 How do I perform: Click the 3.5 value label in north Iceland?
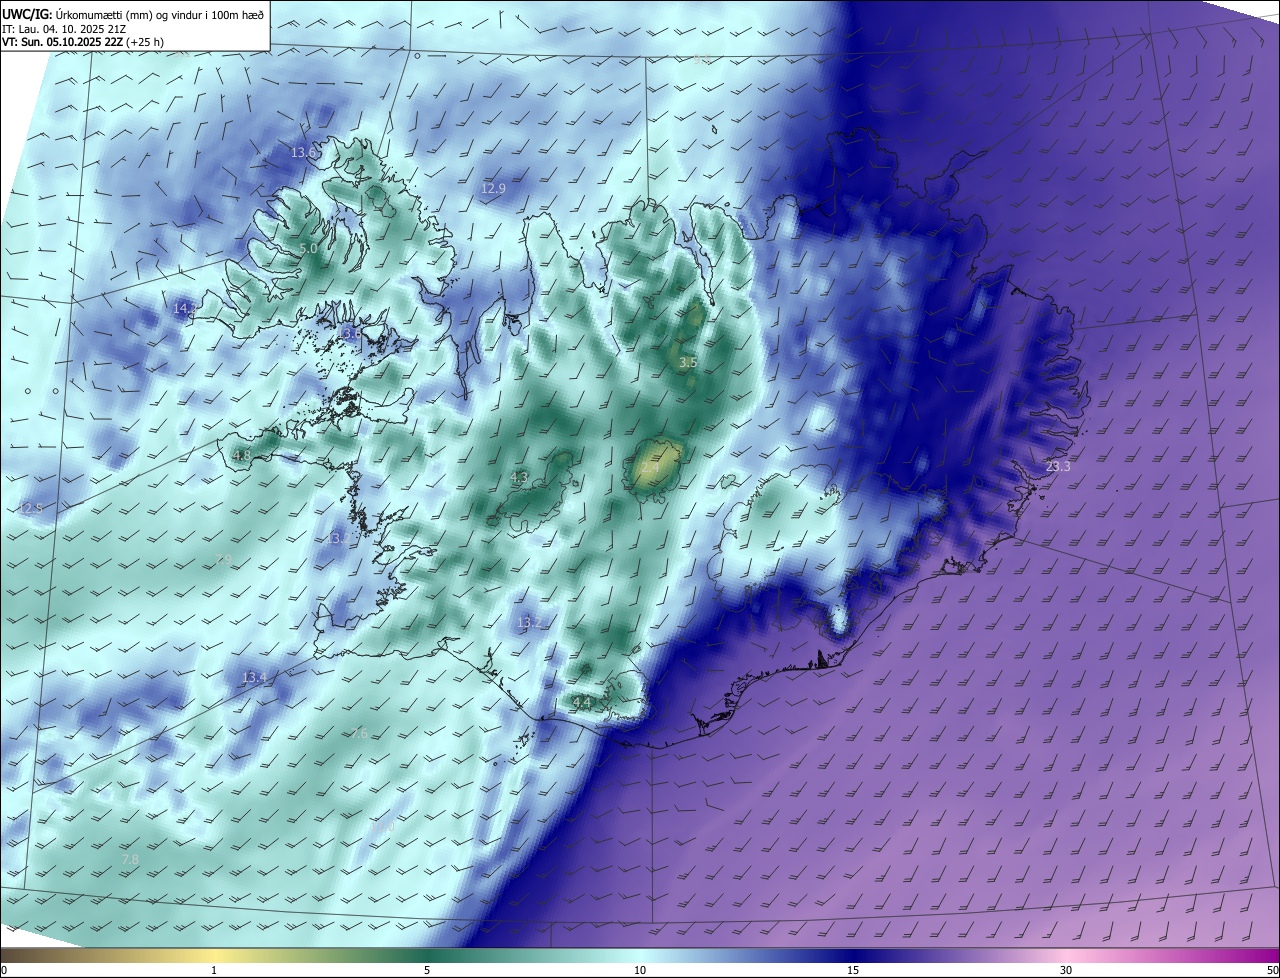(x=687, y=362)
